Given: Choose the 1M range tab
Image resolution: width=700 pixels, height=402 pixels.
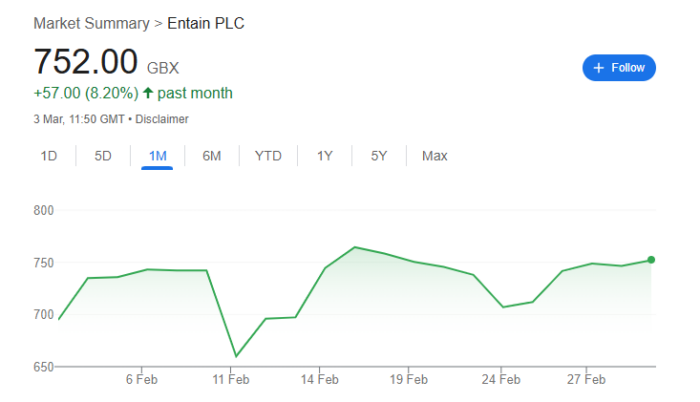Looking at the screenshot, I should (x=157, y=156).
